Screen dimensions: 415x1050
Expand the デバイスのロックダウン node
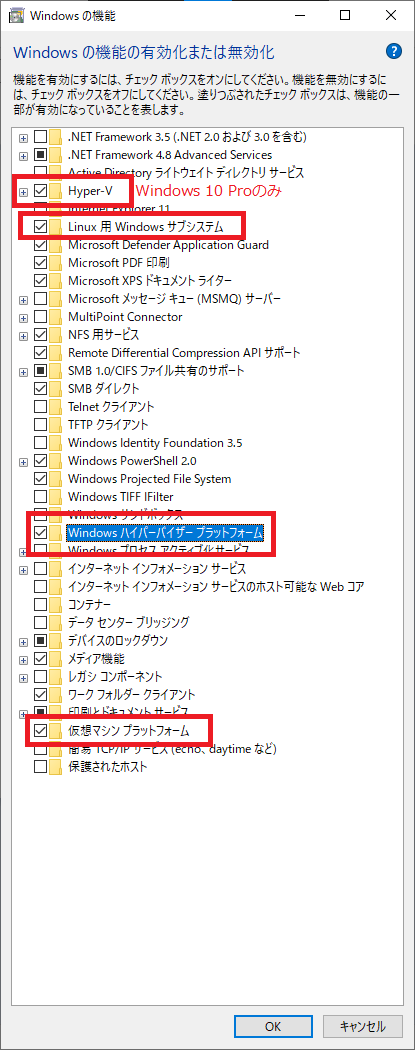coord(23,642)
